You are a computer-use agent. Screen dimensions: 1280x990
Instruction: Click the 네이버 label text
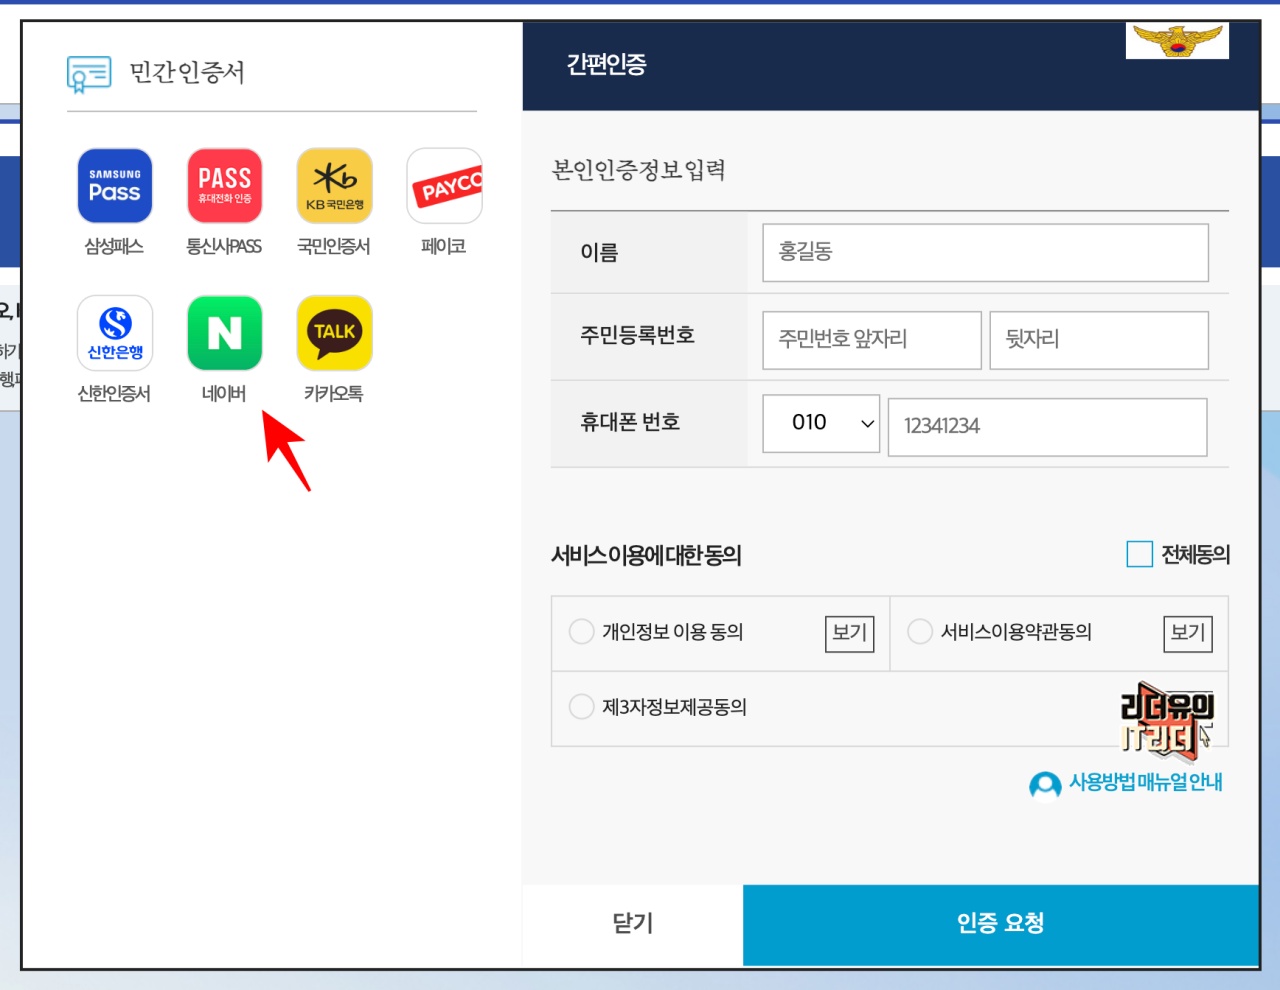pyautogui.click(x=224, y=394)
